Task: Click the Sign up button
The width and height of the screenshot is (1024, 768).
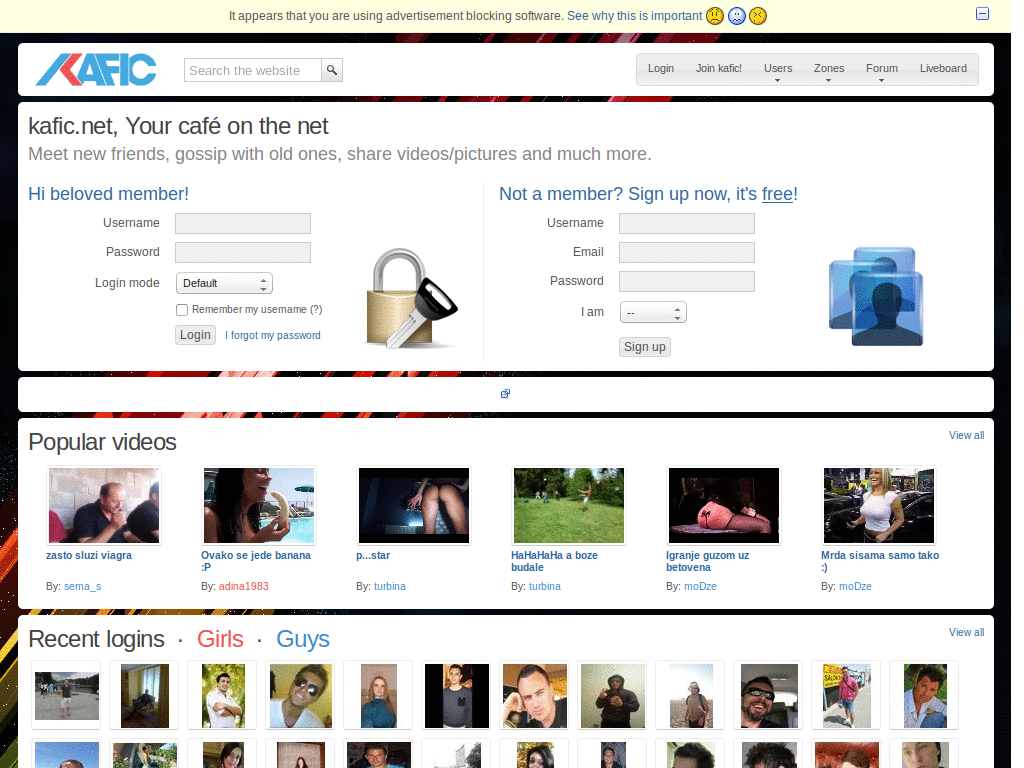Action: [x=645, y=347]
